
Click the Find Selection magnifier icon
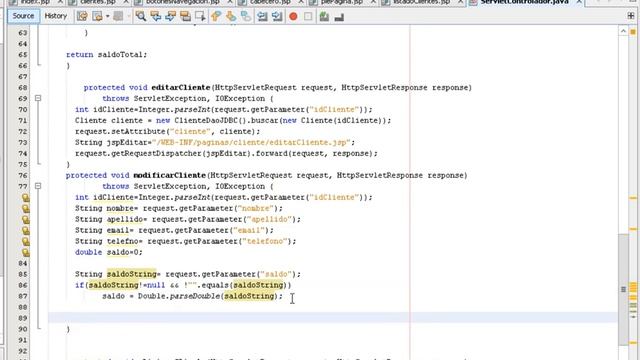click(141, 16)
